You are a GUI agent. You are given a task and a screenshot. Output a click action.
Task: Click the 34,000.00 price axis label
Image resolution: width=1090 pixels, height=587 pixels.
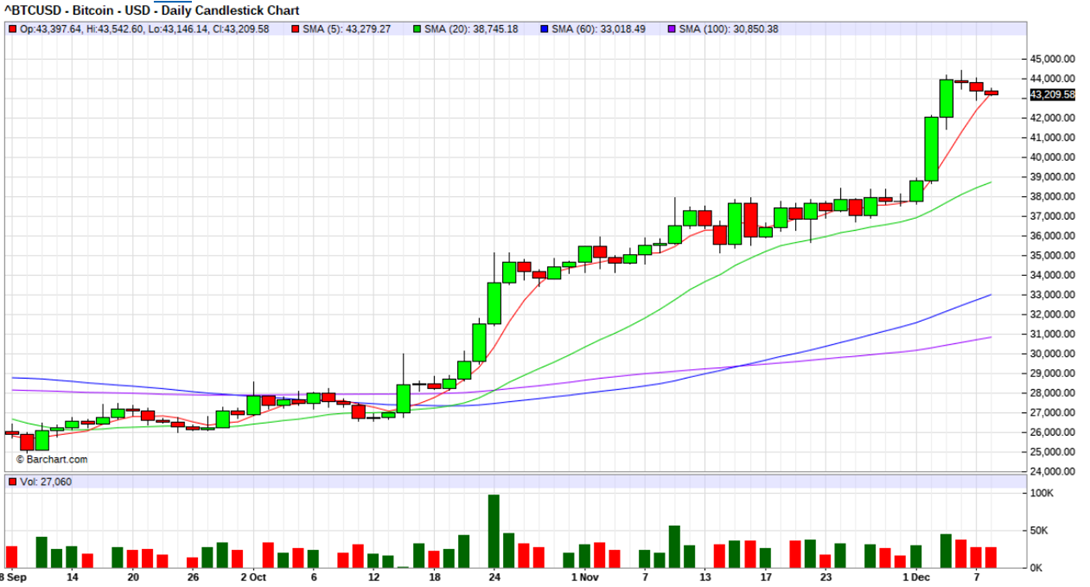pyautogui.click(x=1052, y=275)
